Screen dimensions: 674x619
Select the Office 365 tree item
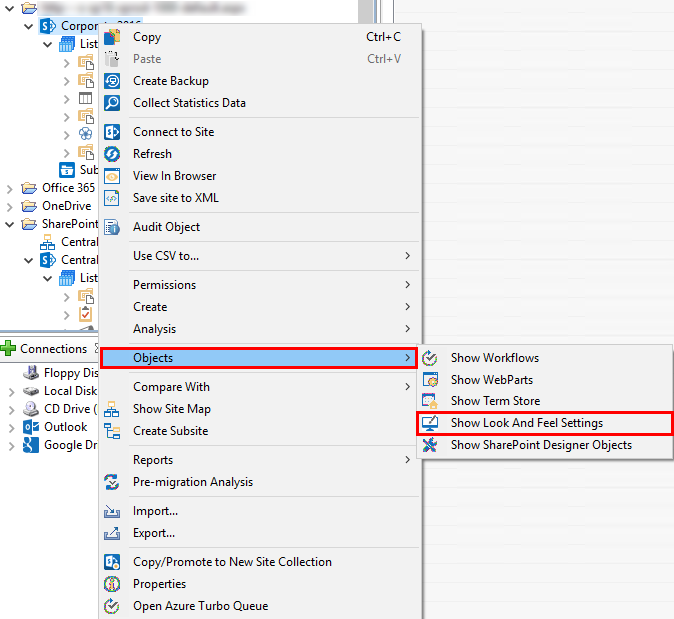(x=68, y=188)
